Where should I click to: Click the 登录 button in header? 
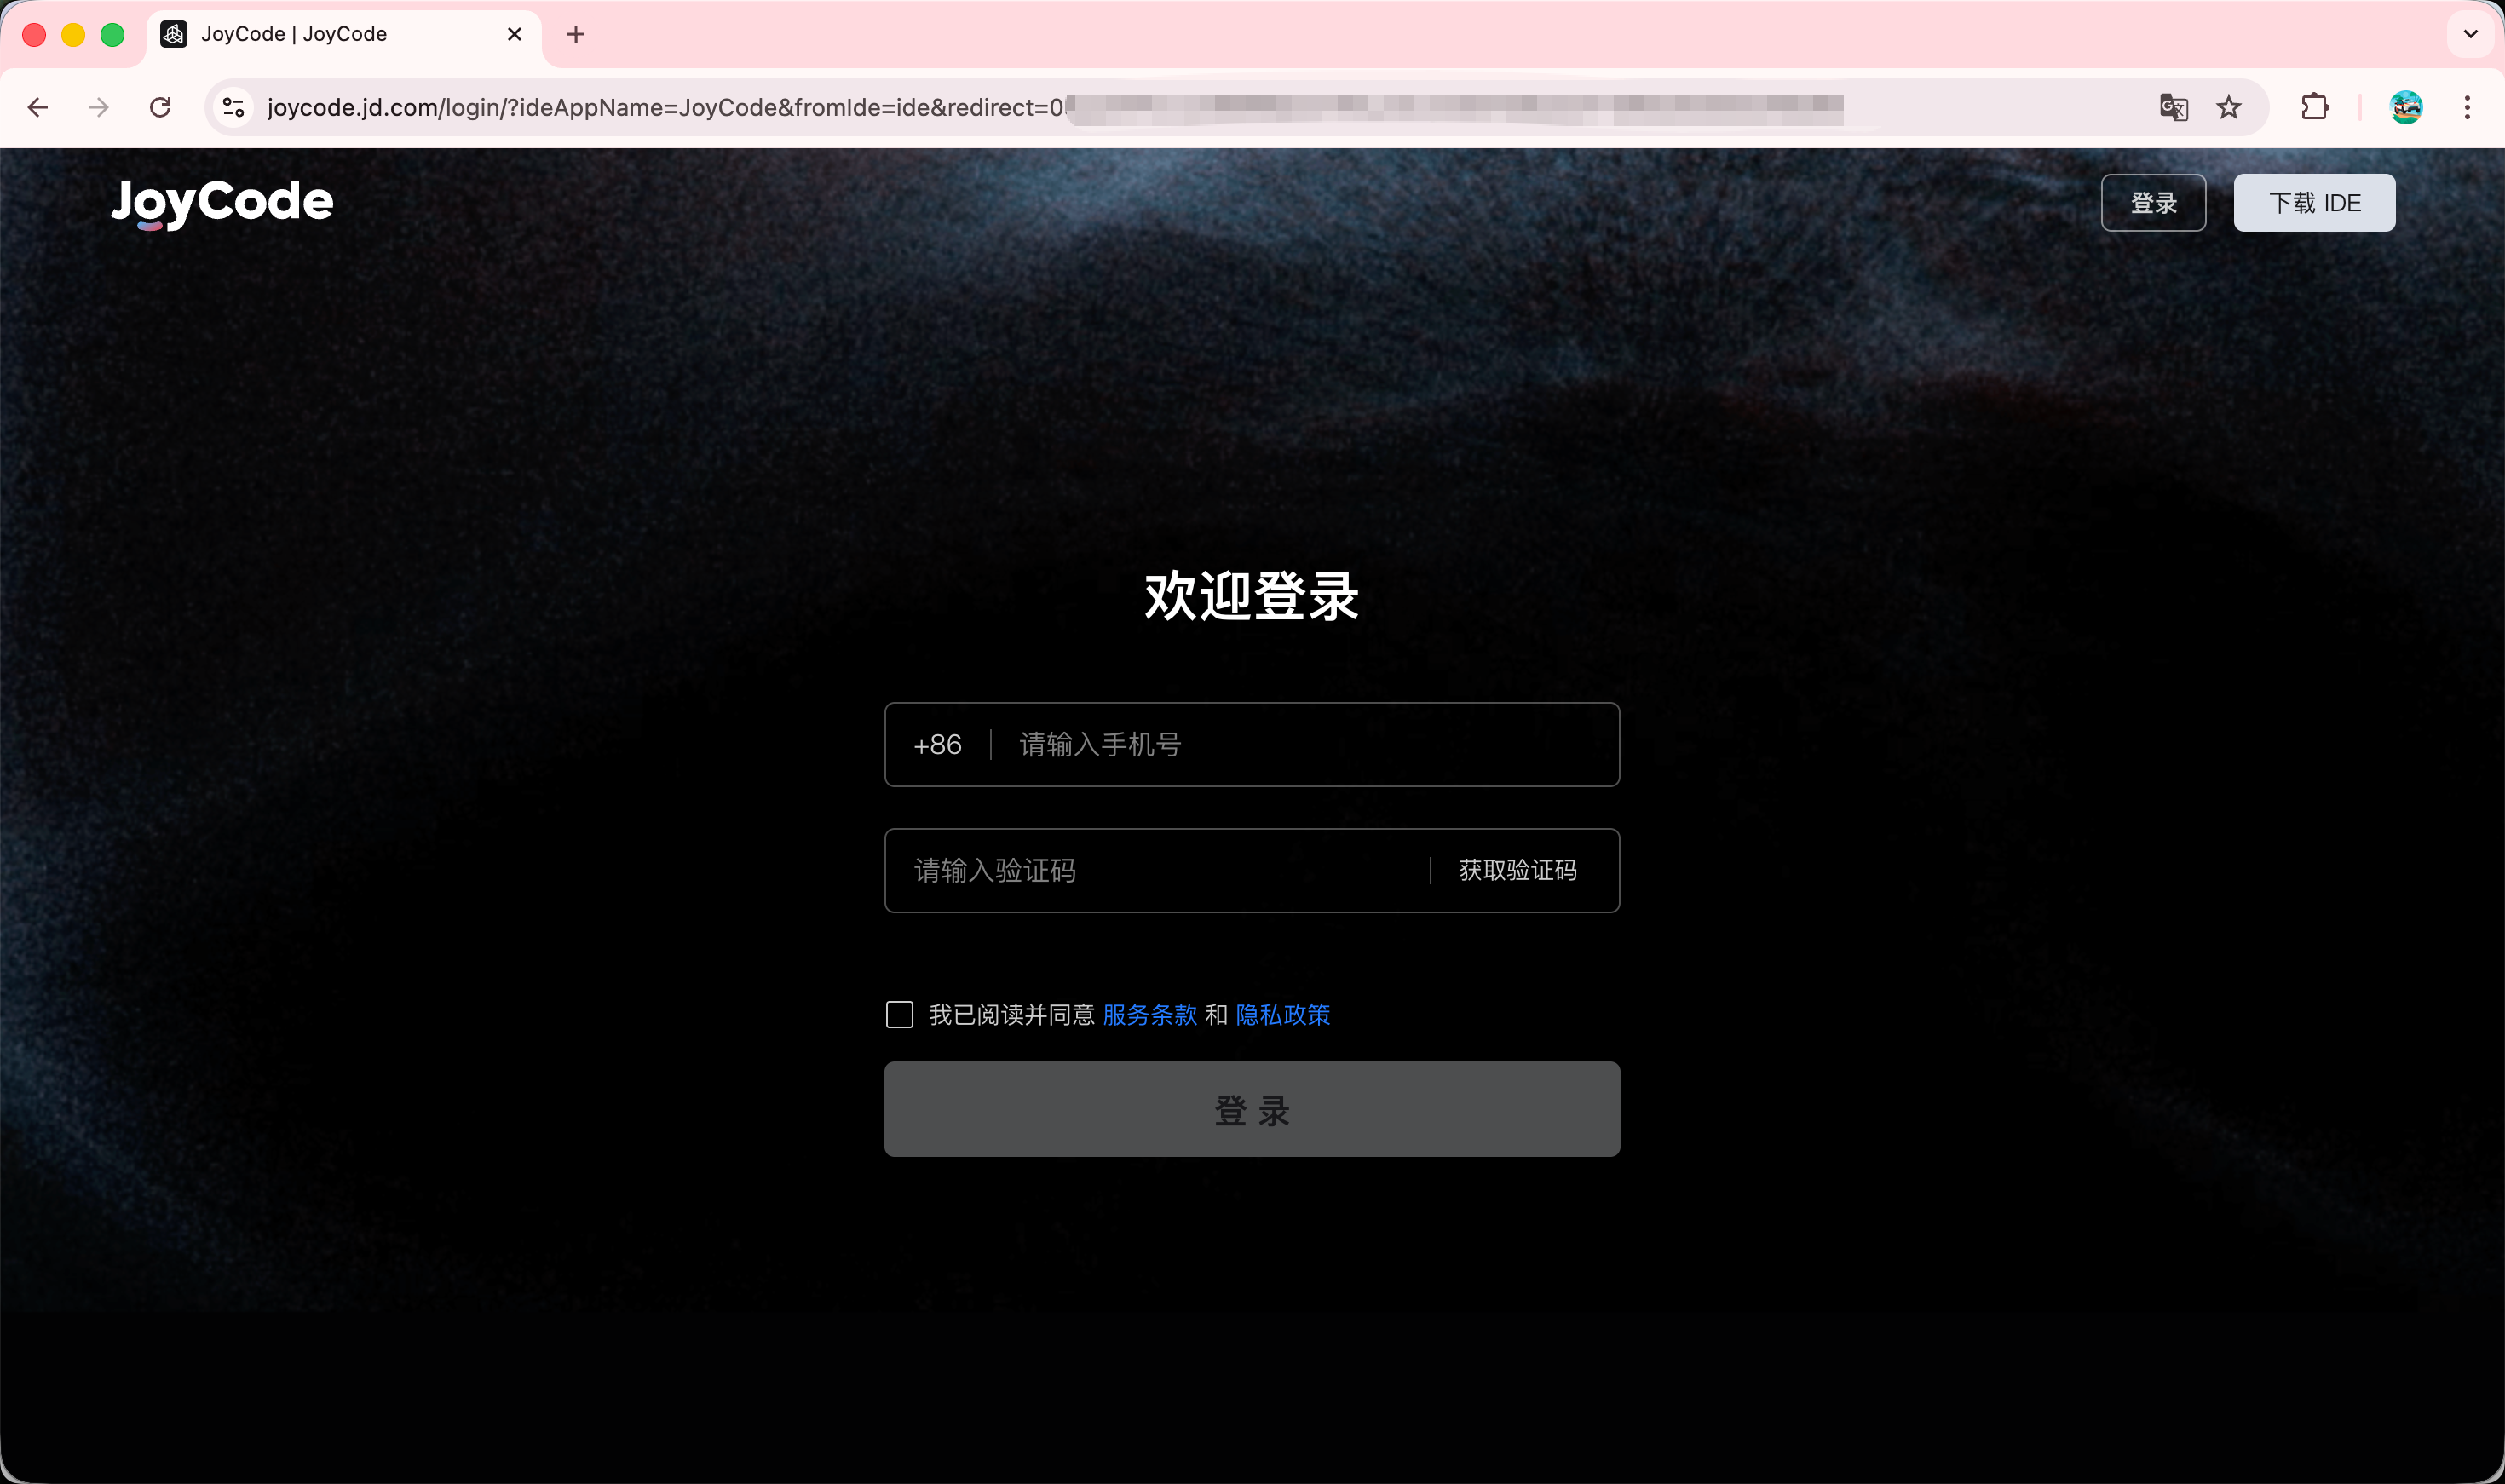(2153, 203)
